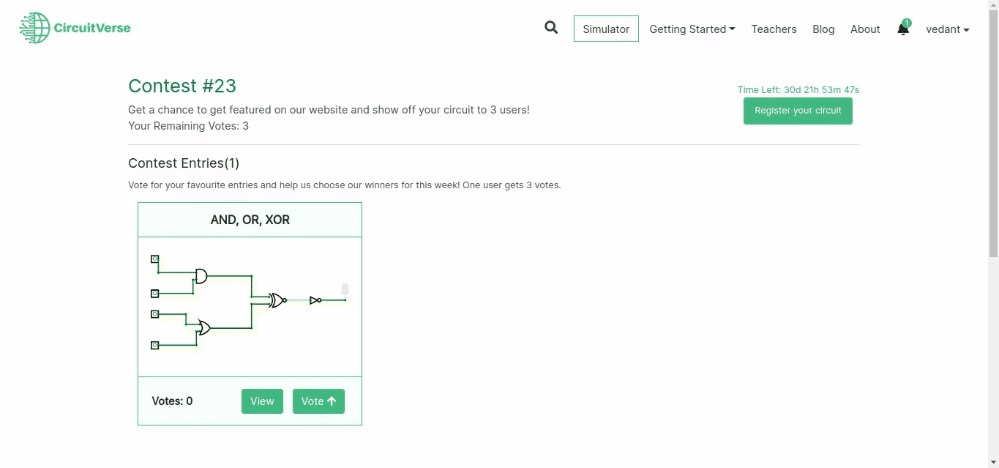The image size is (999, 468).
Task: Open the Simulator from the navbar
Action: coord(606,29)
